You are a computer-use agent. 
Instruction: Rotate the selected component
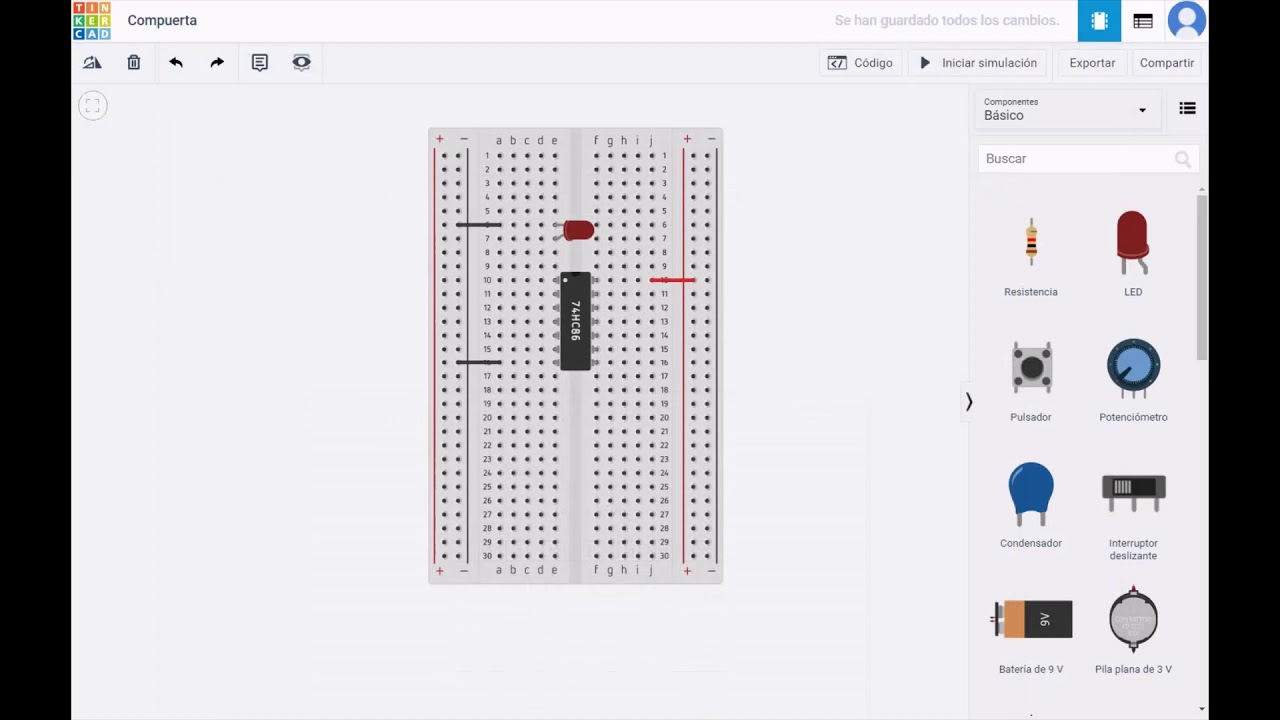click(92, 62)
